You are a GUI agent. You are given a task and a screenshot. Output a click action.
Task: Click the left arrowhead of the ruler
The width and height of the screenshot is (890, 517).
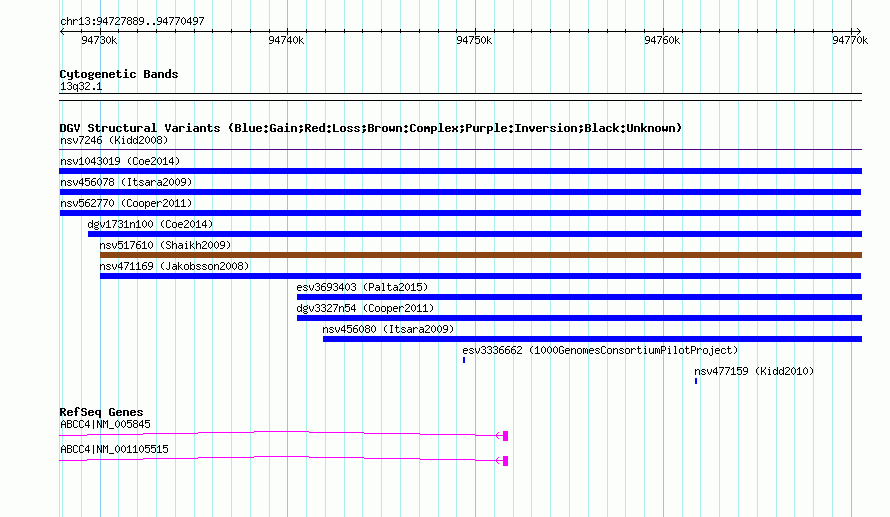point(62,32)
